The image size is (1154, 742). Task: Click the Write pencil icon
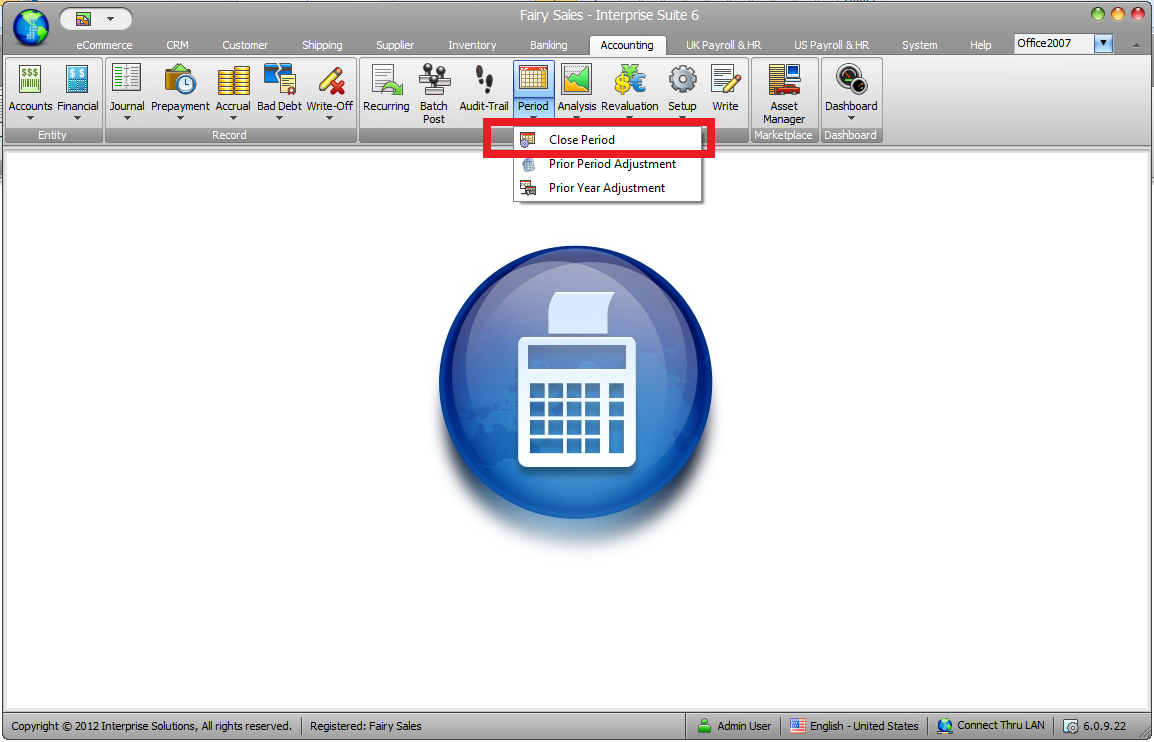click(x=725, y=80)
